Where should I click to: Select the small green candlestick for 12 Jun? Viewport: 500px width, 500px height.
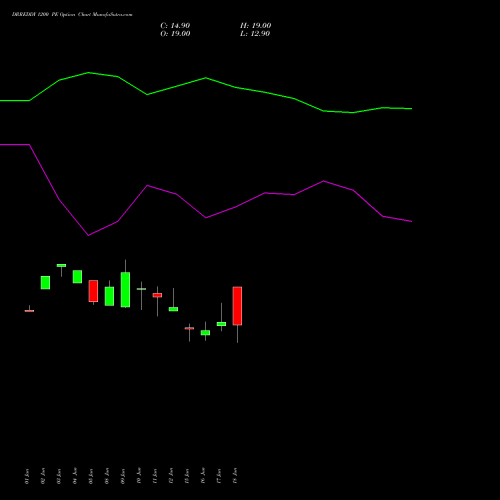point(173,309)
